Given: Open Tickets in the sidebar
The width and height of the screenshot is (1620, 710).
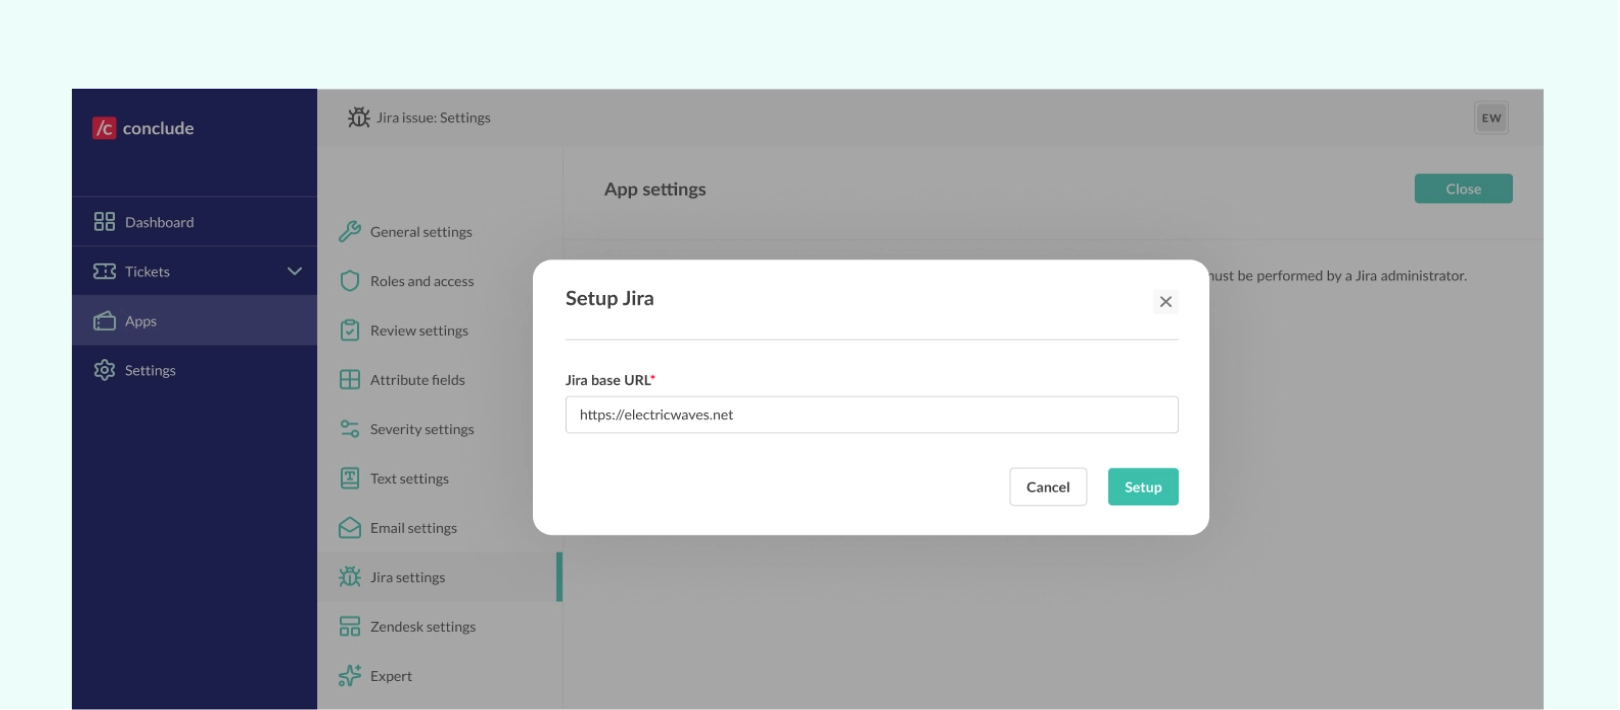Looking at the screenshot, I should (x=194, y=271).
